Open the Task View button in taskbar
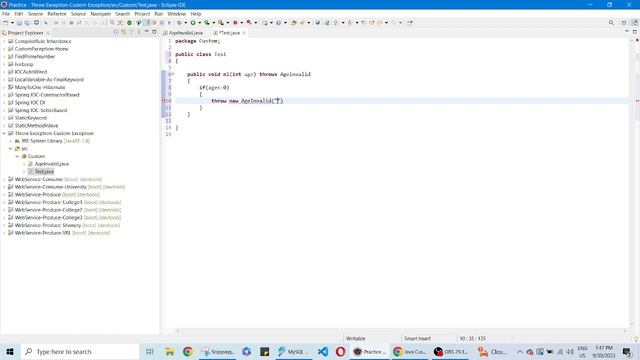The height and width of the screenshot is (360, 640). click(150, 351)
